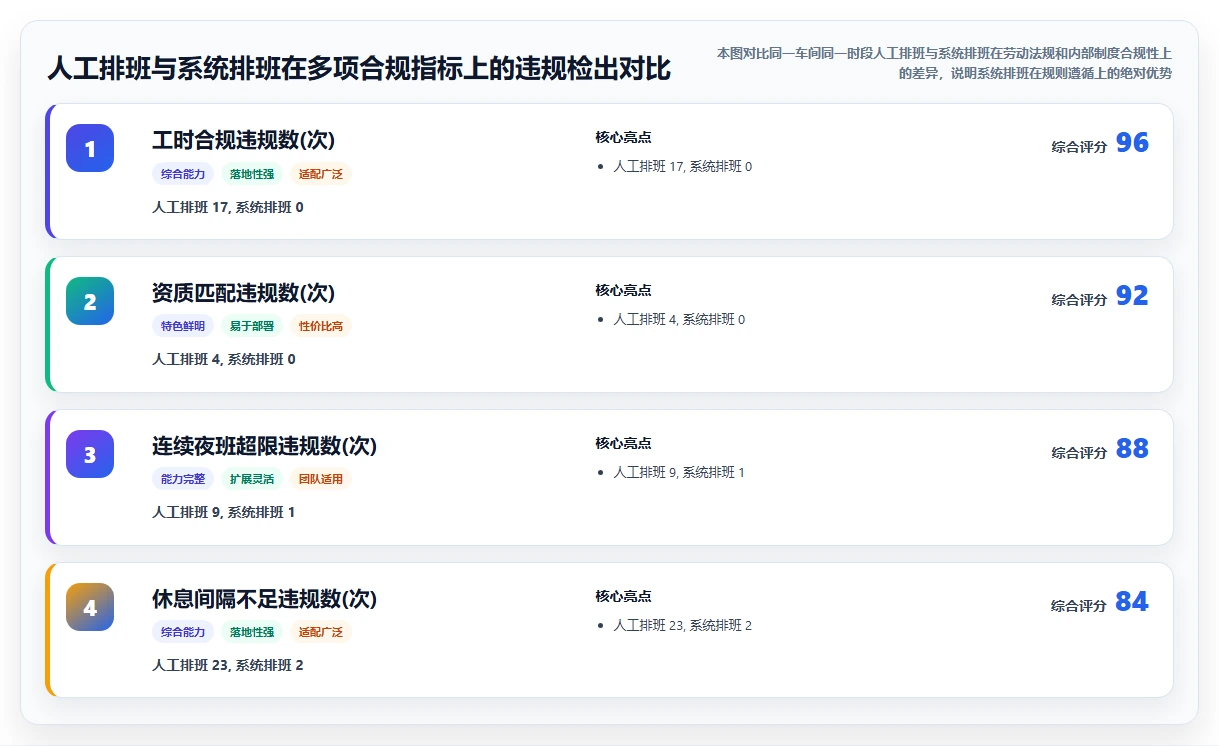Image resolution: width=1219 pixels, height=746 pixels.
Task: Click the number 3 badge icon
Action: [x=90, y=454]
